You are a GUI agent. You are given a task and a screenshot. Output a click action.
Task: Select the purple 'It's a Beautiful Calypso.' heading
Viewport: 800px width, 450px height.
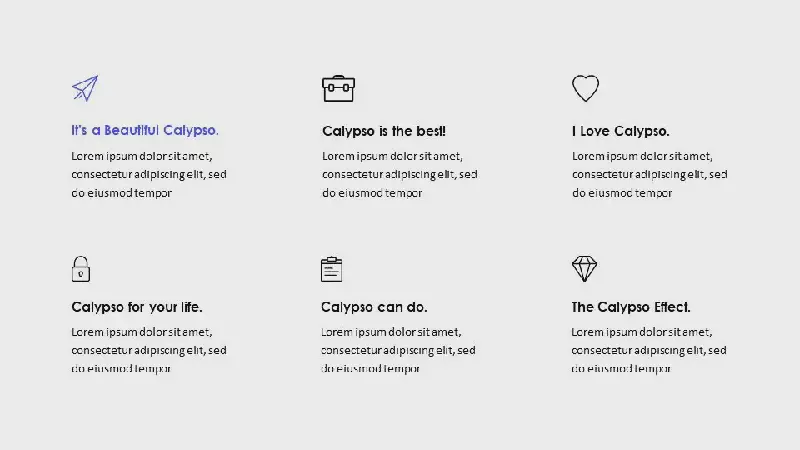click(x=145, y=131)
